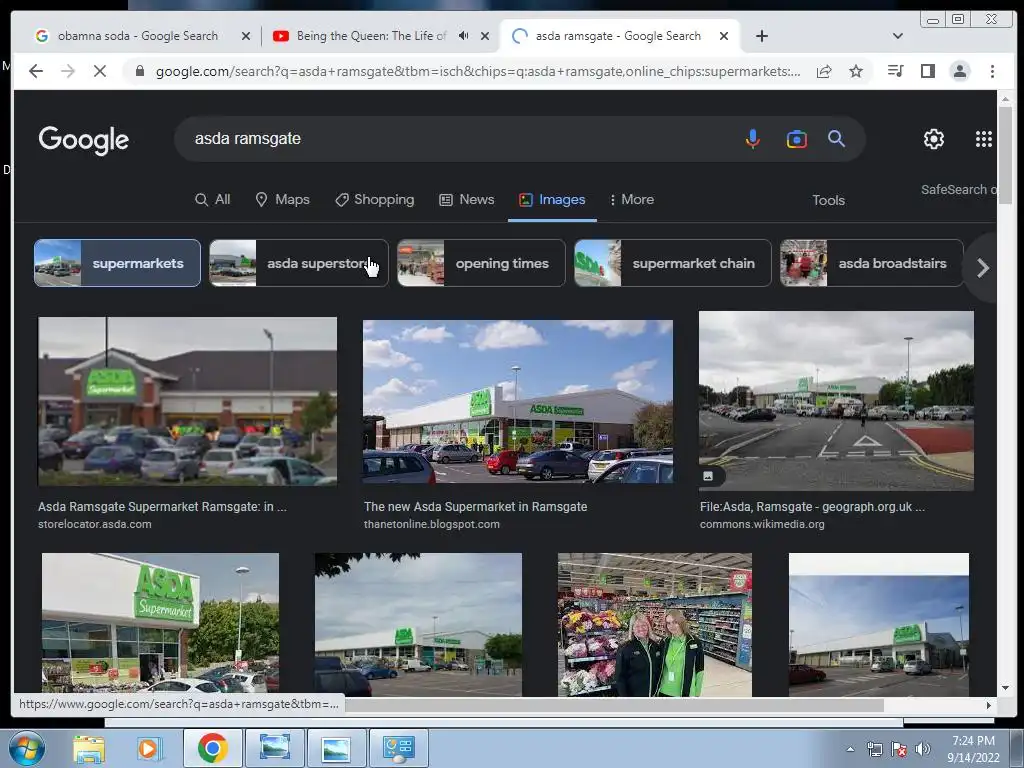Switch to Being the Queen YouTube tab
This screenshot has height=768, width=1024.
click(x=371, y=36)
